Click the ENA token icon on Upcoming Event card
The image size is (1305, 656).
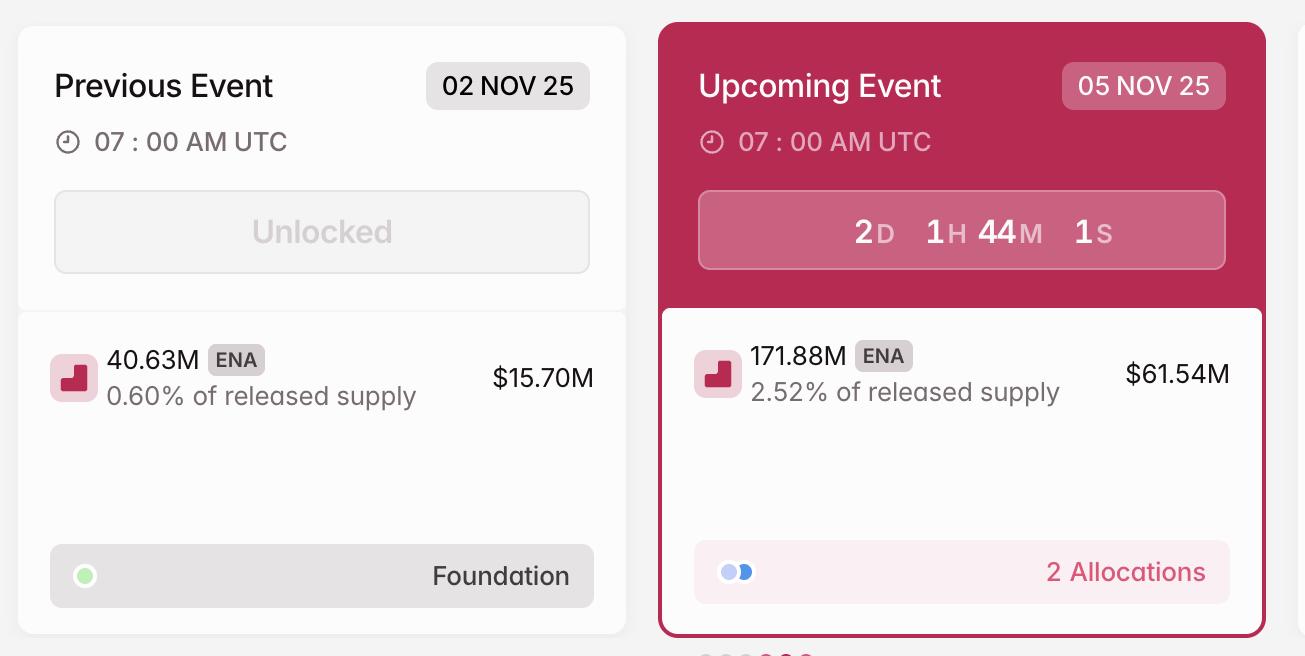718,374
